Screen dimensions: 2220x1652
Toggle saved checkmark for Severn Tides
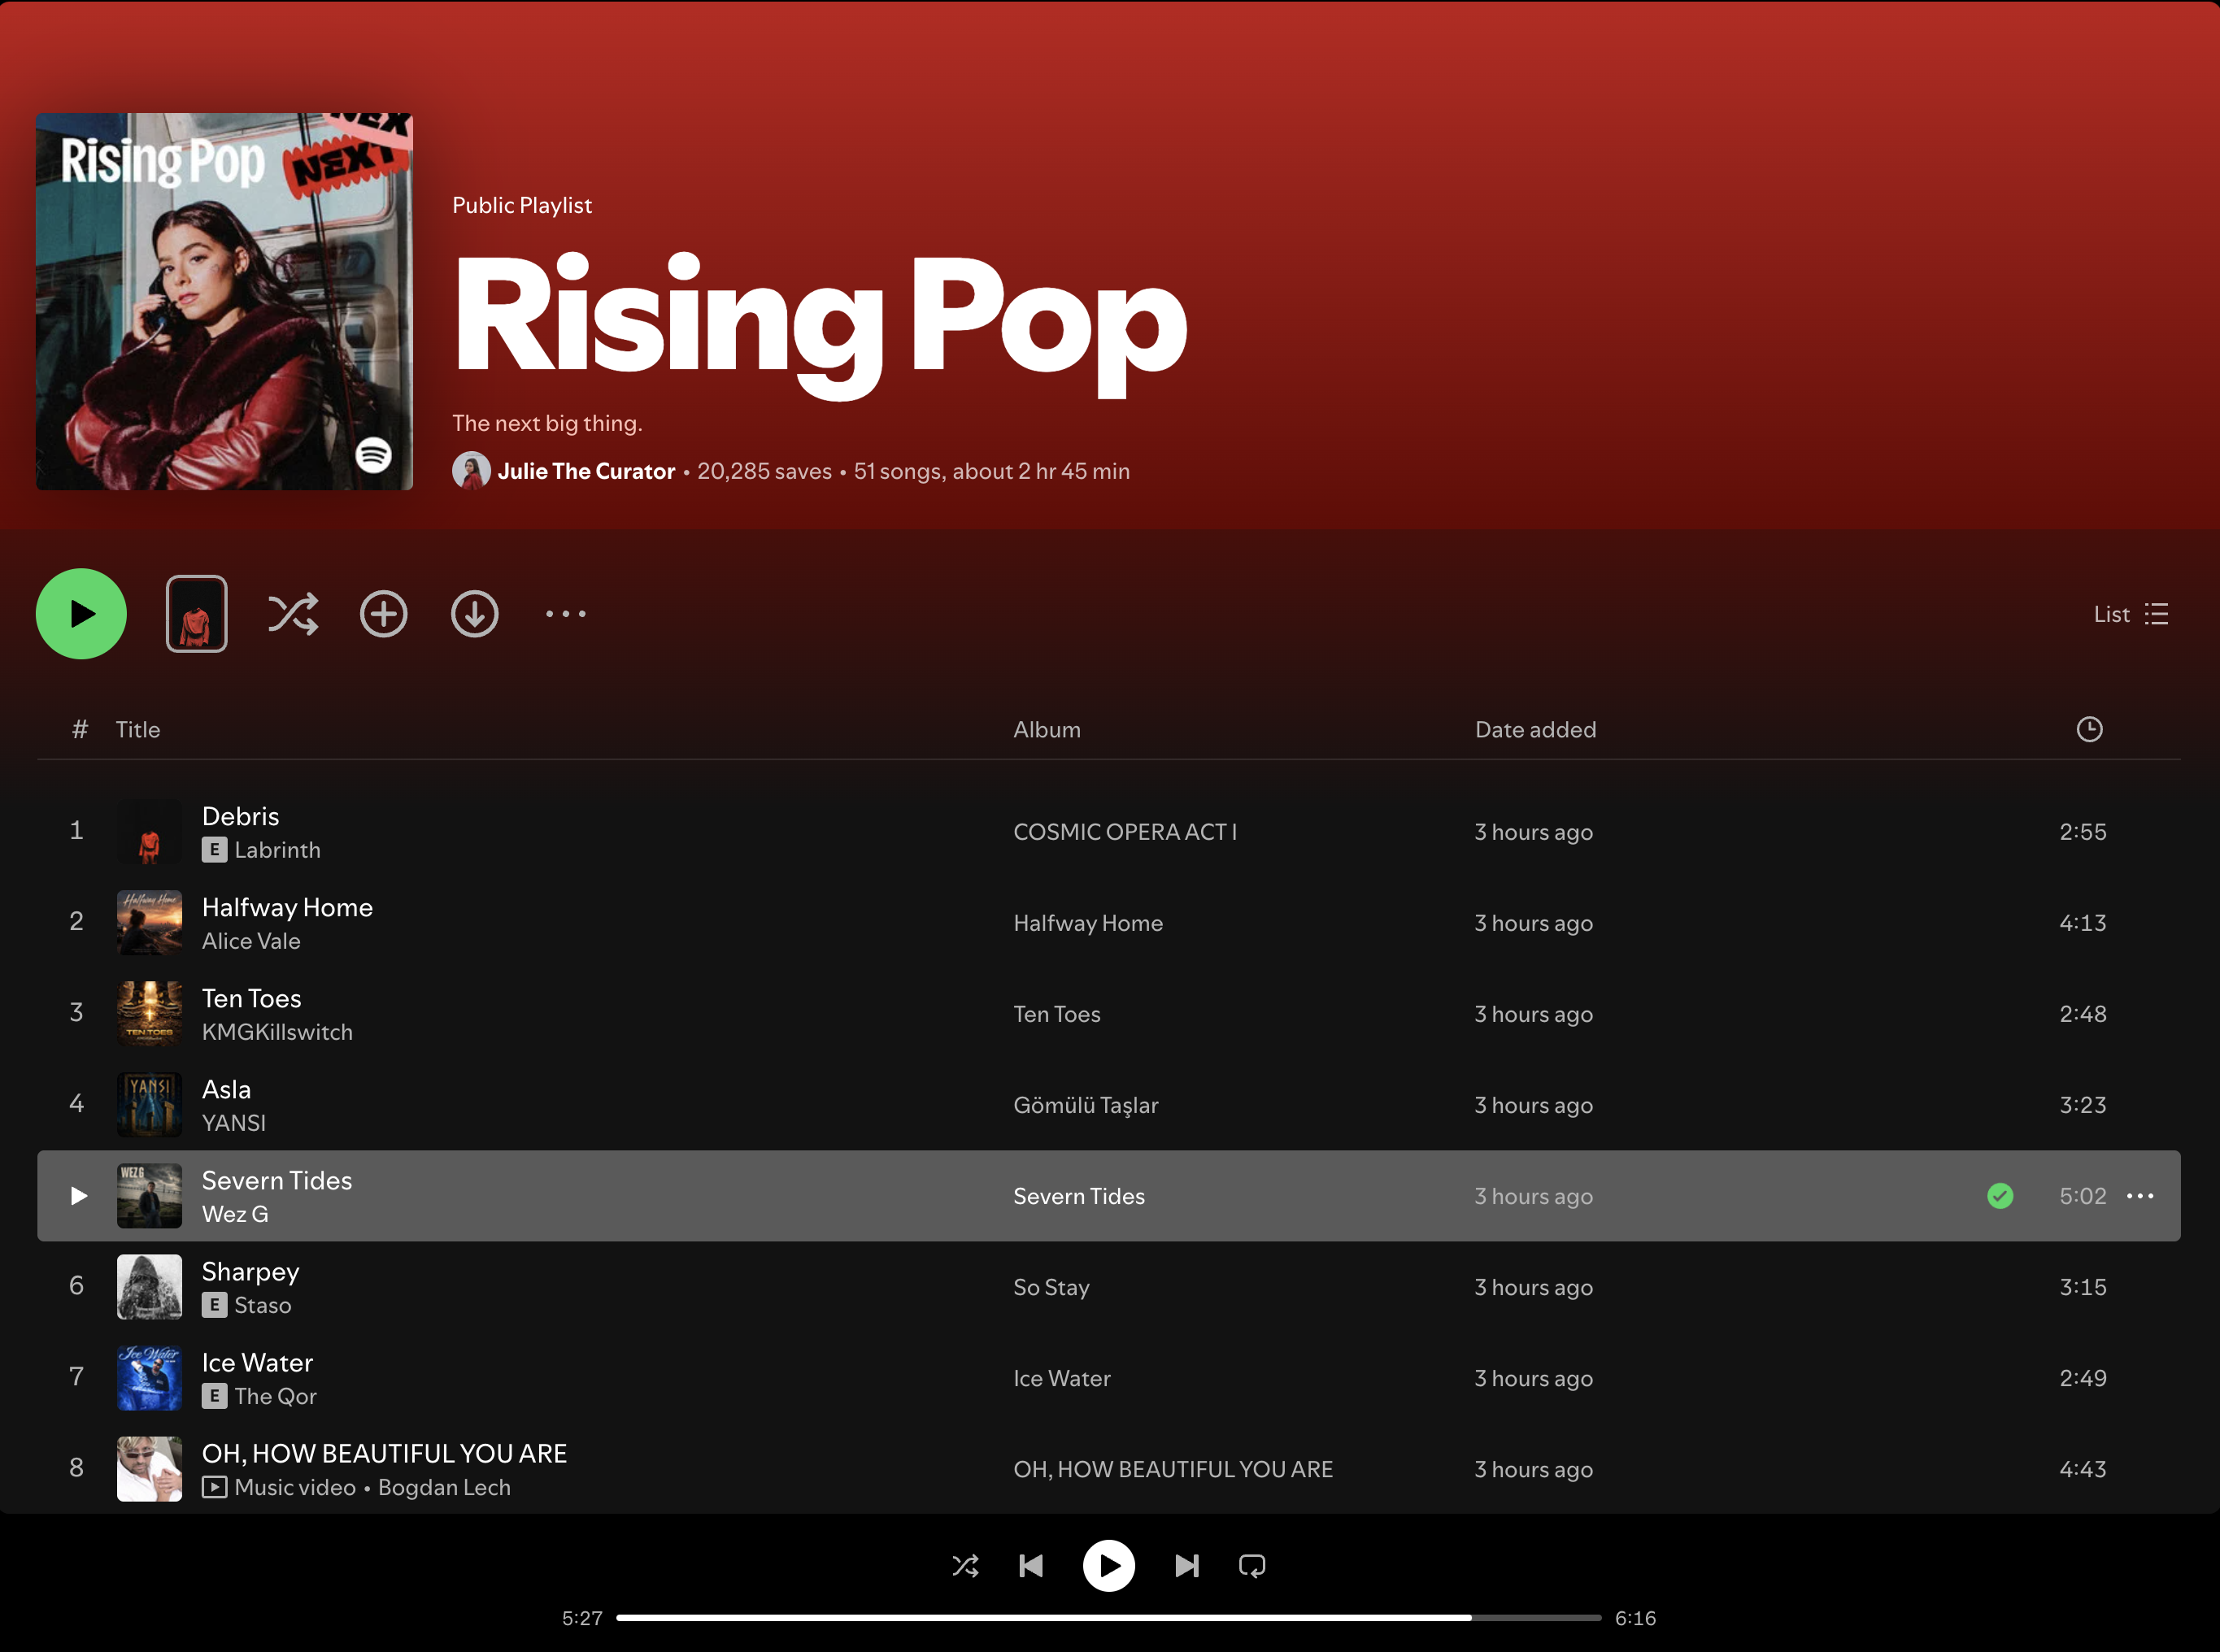click(2000, 1196)
